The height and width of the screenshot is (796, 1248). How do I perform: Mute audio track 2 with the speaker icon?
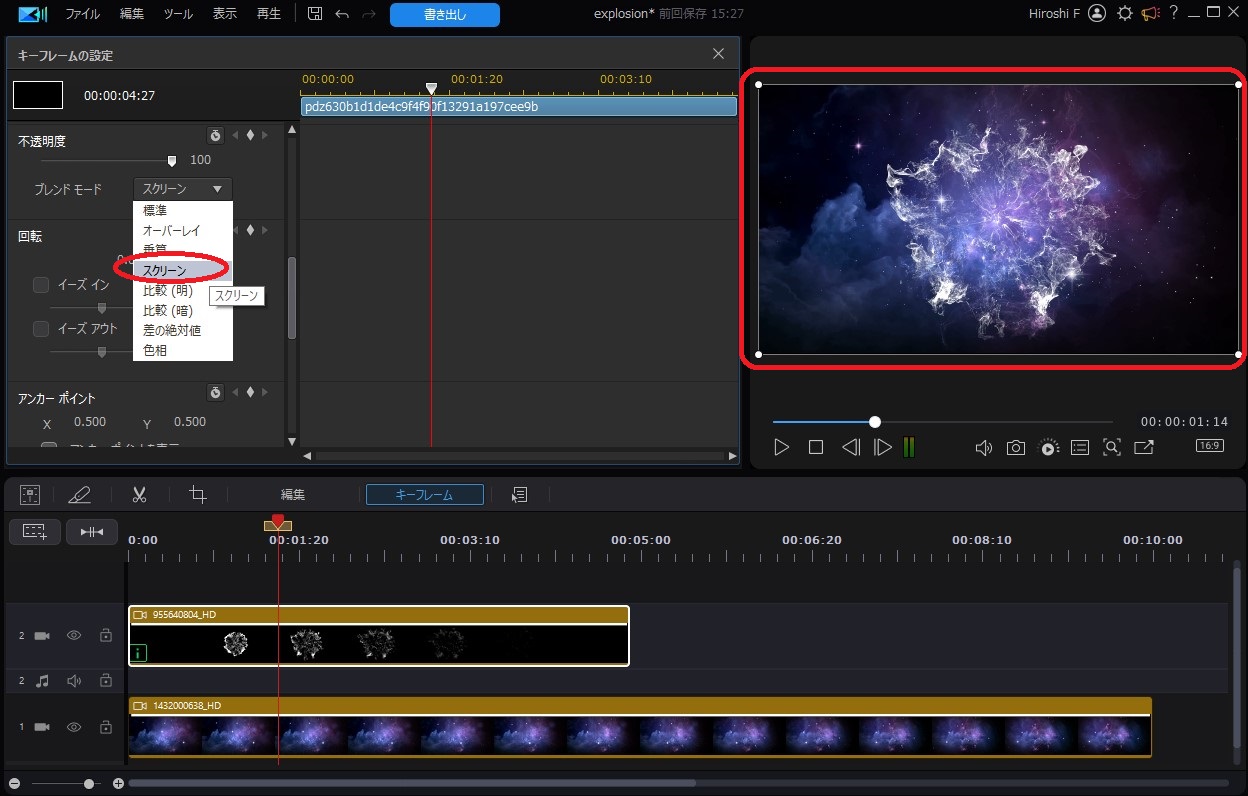coord(74,681)
